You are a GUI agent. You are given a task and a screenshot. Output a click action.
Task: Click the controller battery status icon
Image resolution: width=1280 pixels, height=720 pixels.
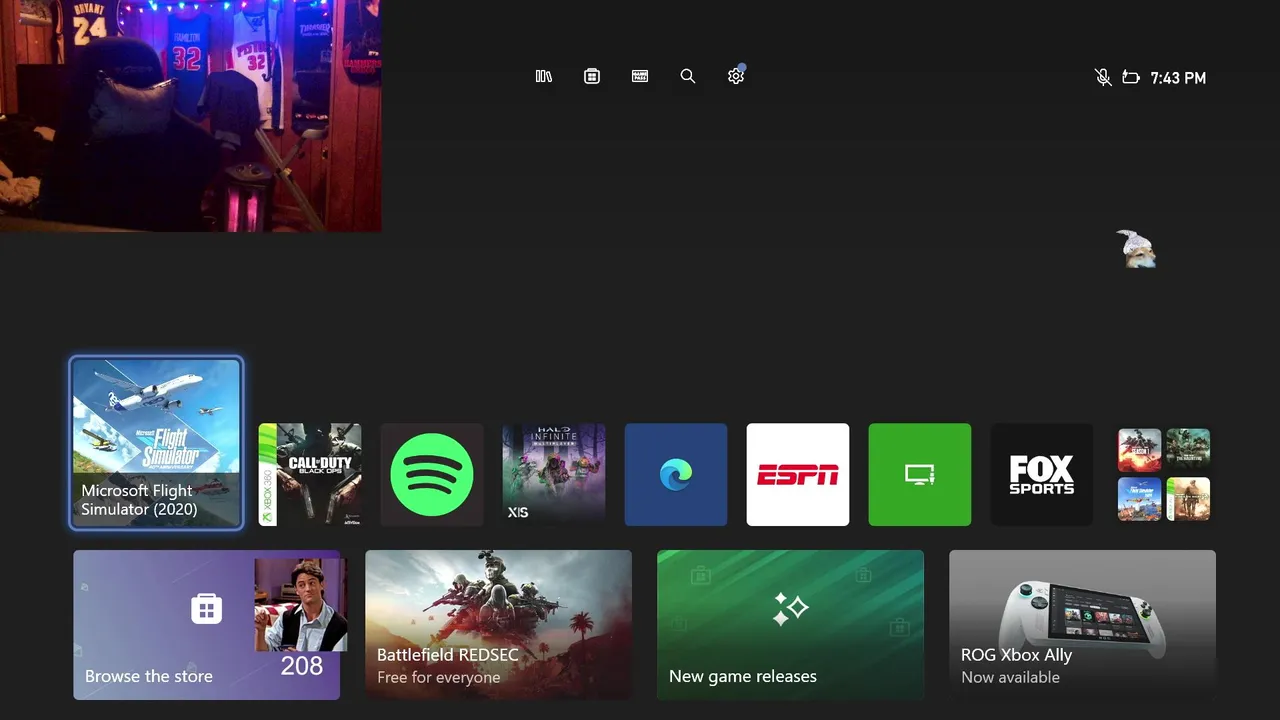[x=1131, y=77]
